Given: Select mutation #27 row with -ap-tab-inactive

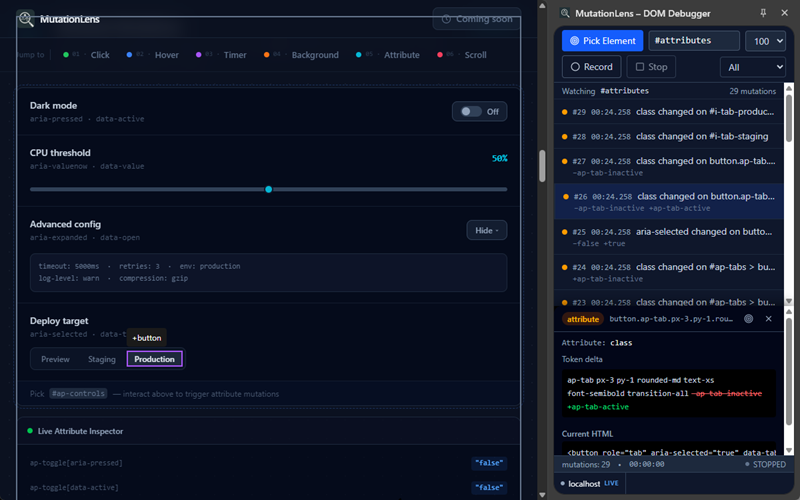Looking at the screenshot, I should tap(669, 166).
